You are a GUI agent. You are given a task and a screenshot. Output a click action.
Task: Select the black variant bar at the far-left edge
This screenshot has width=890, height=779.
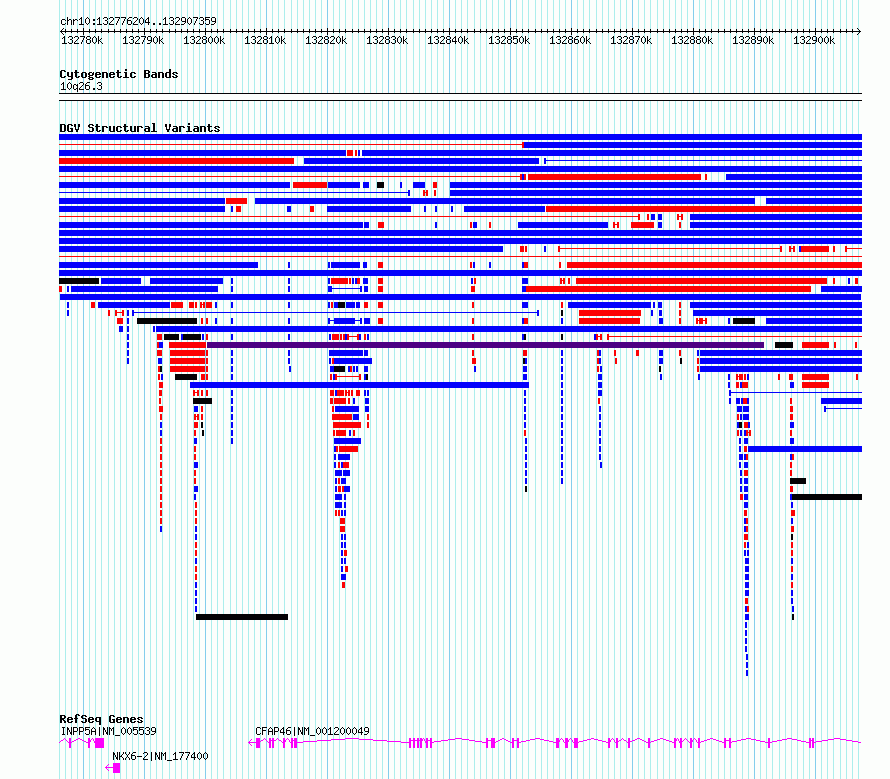click(79, 280)
